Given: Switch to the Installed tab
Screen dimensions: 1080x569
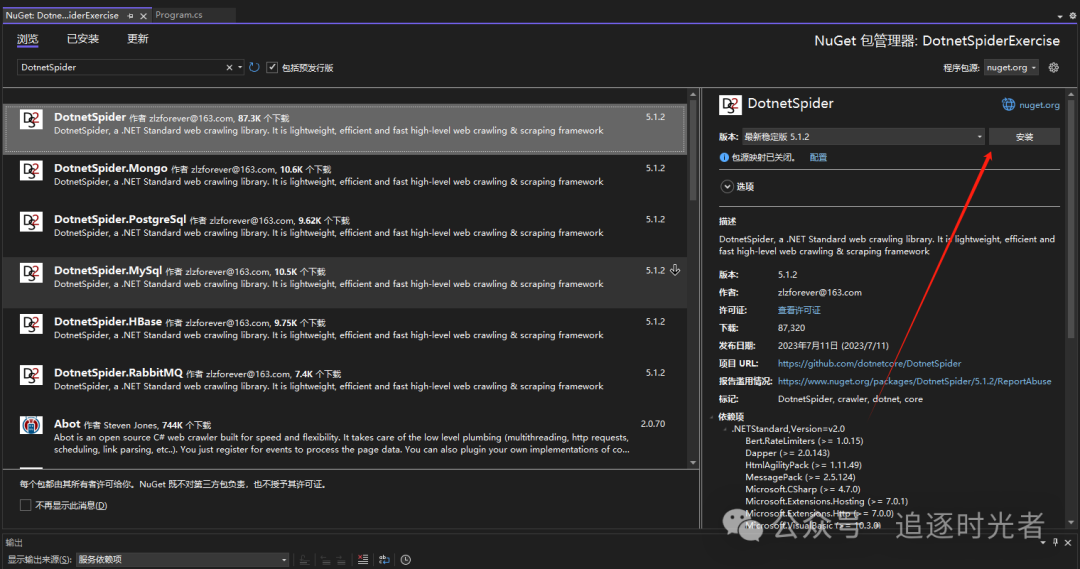Looking at the screenshot, I should click(83, 39).
